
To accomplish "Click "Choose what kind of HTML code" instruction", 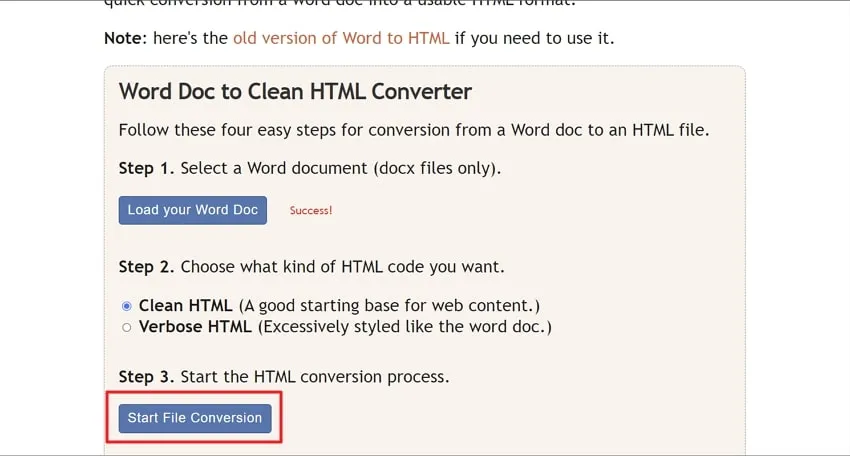I will tap(343, 267).
